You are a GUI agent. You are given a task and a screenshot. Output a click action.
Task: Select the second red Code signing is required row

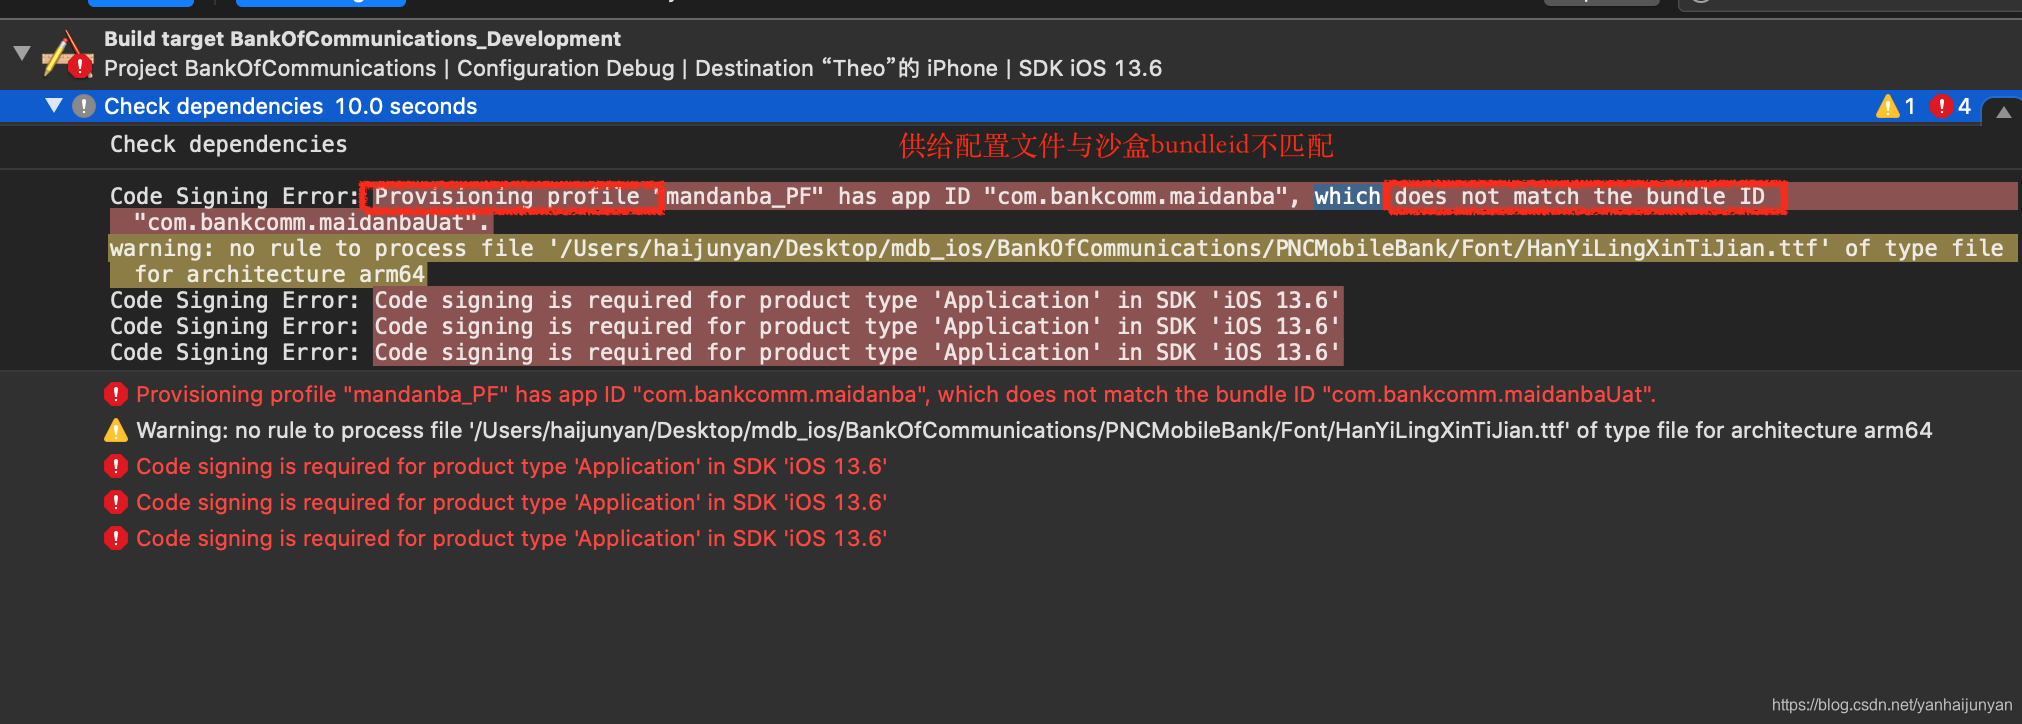click(x=512, y=502)
